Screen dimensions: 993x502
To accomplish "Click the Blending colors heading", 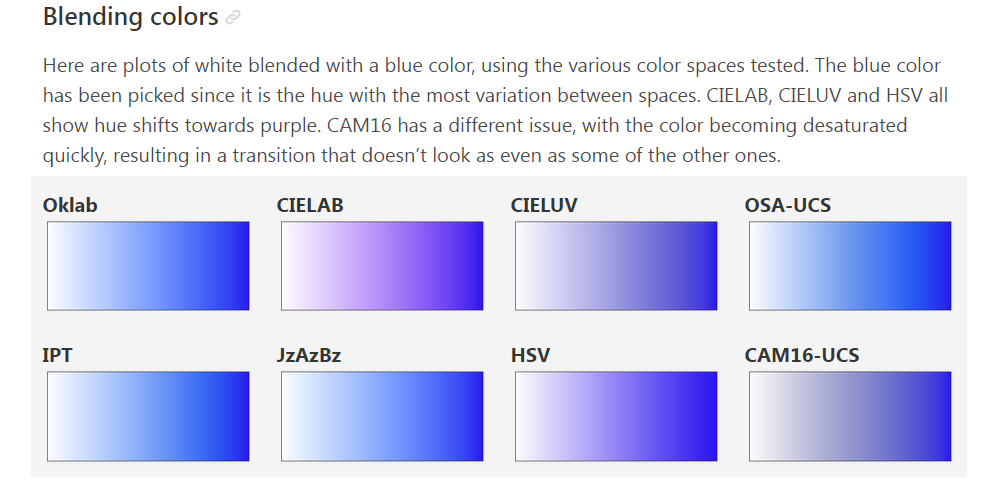I will (130, 17).
